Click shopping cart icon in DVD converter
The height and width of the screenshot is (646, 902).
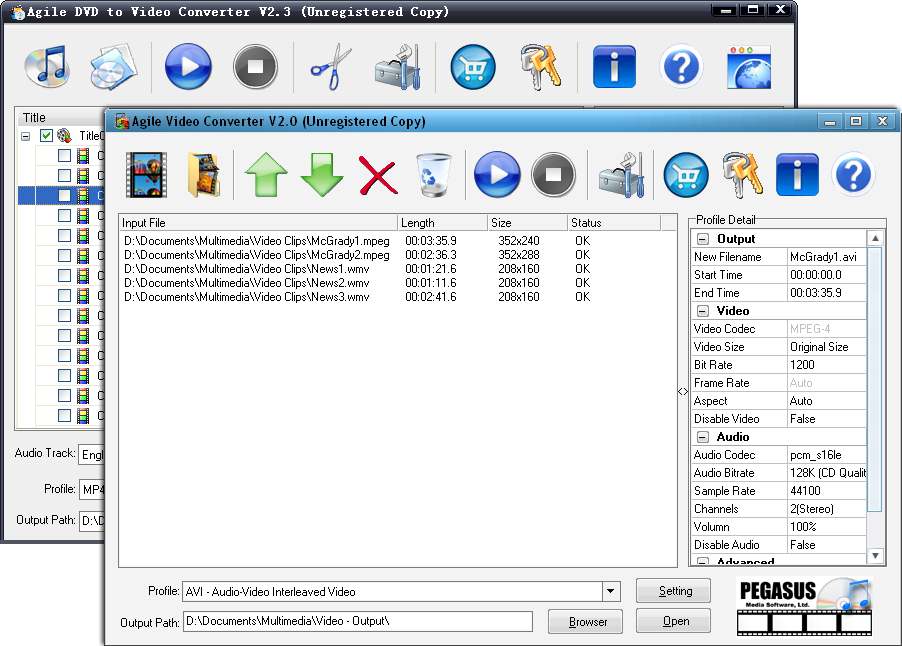tap(473, 67)
